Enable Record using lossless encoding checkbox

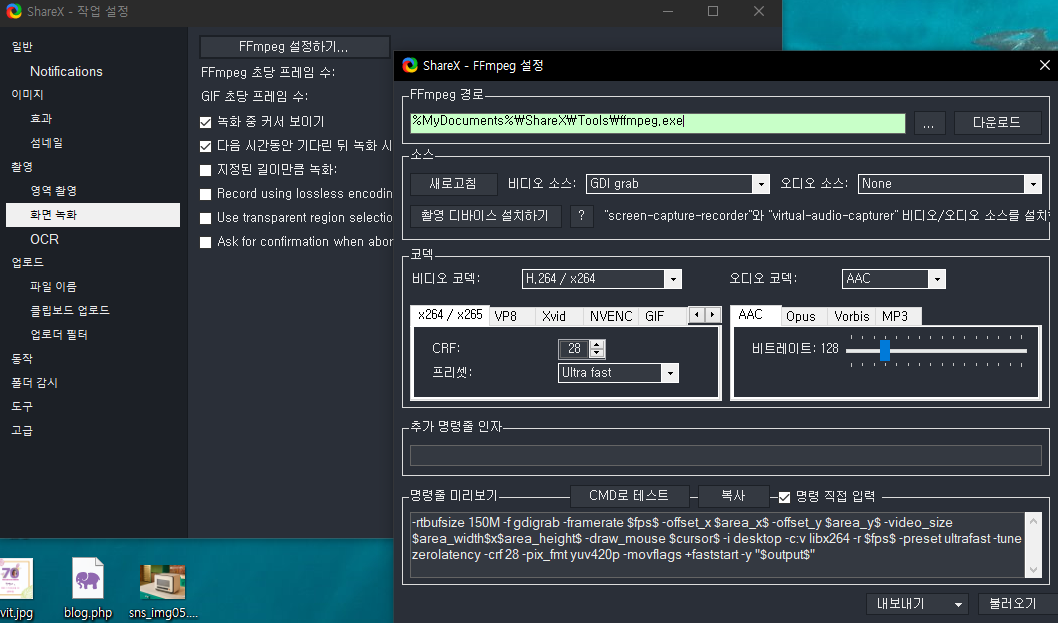(206, 194)
